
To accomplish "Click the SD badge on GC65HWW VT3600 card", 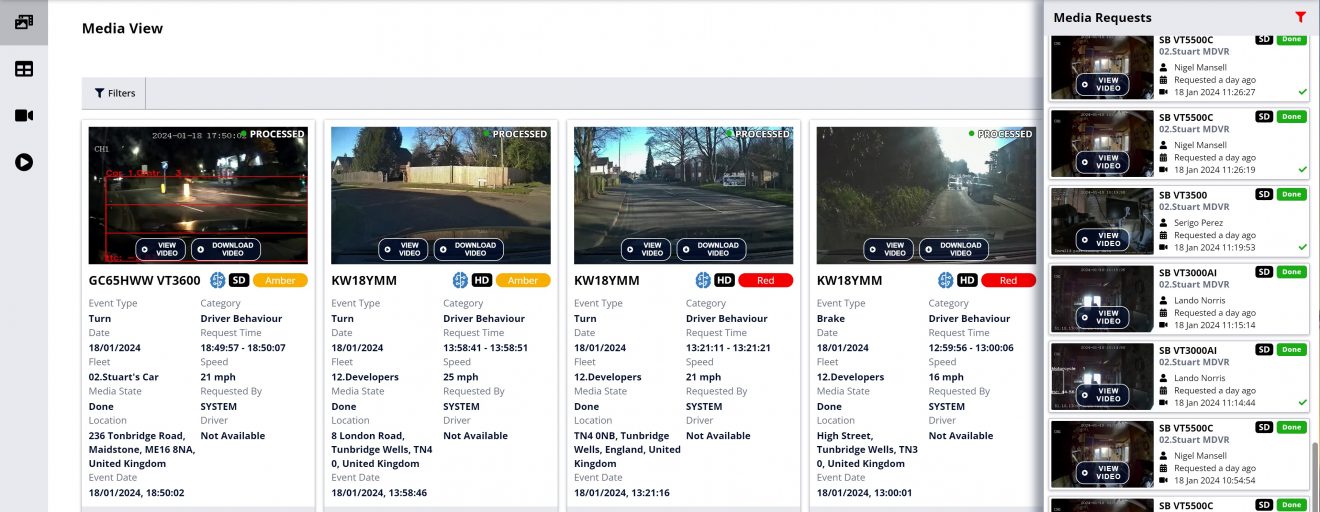I will click(239, 281).
